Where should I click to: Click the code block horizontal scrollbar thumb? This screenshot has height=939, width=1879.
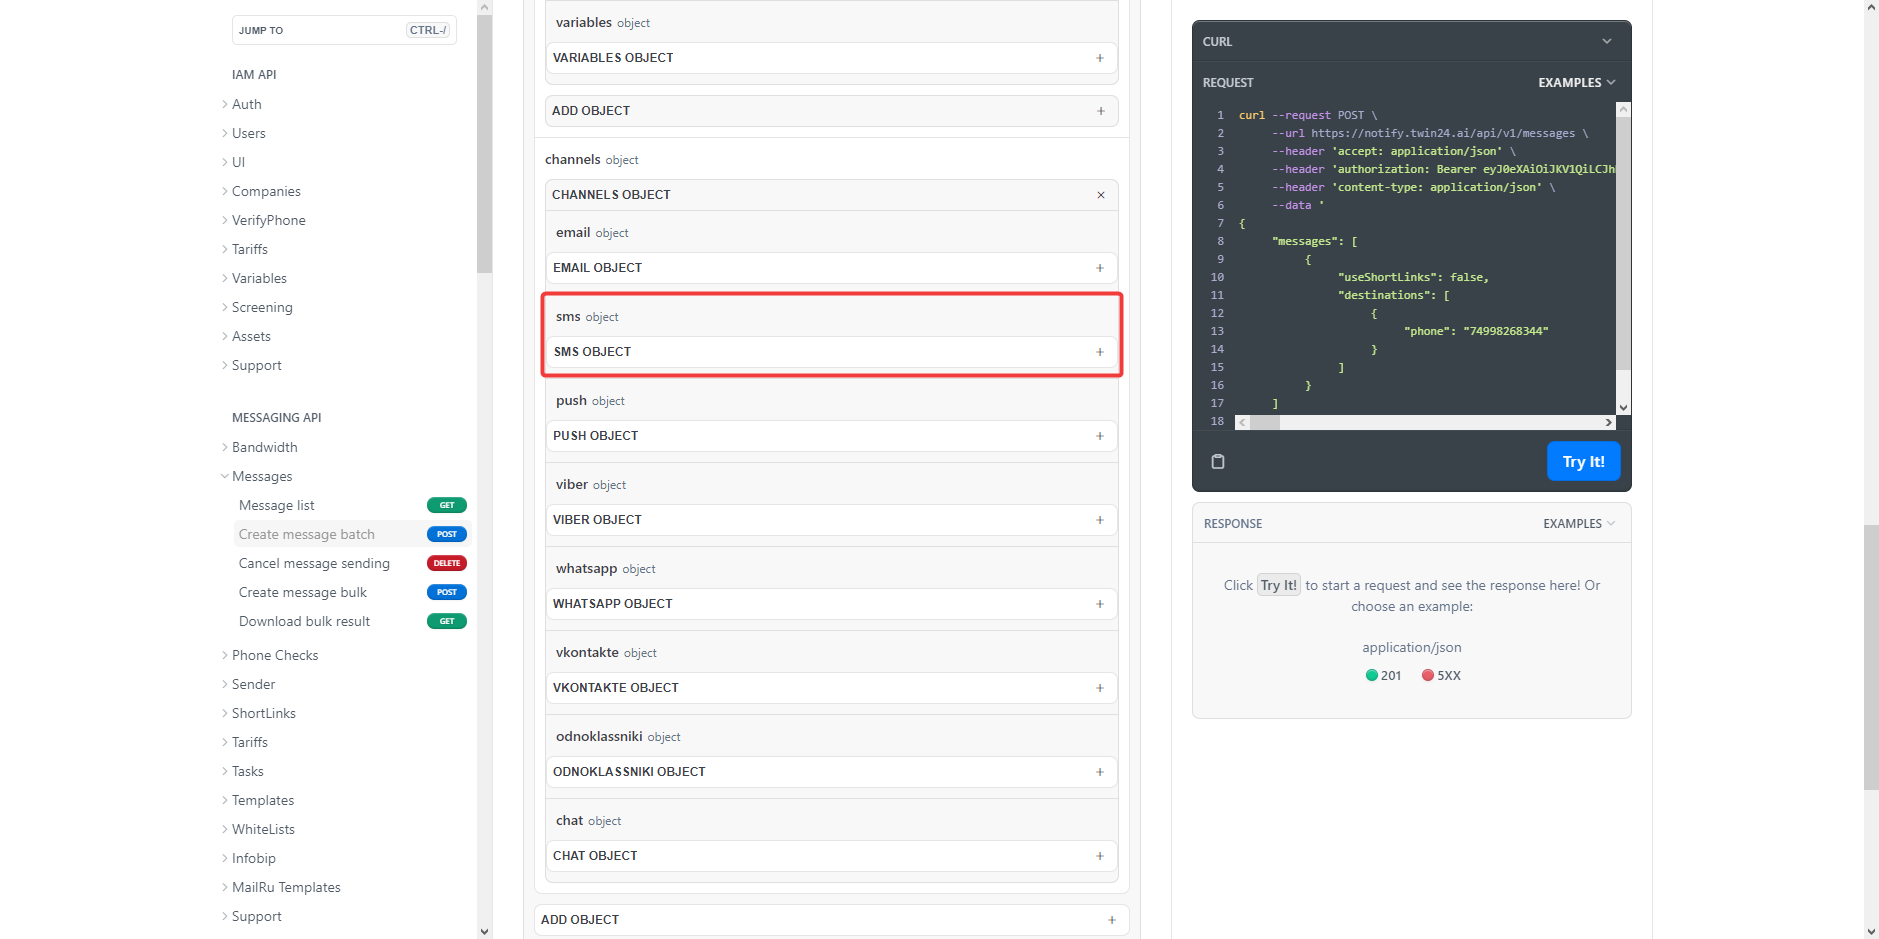click(x=1265, y=422)
